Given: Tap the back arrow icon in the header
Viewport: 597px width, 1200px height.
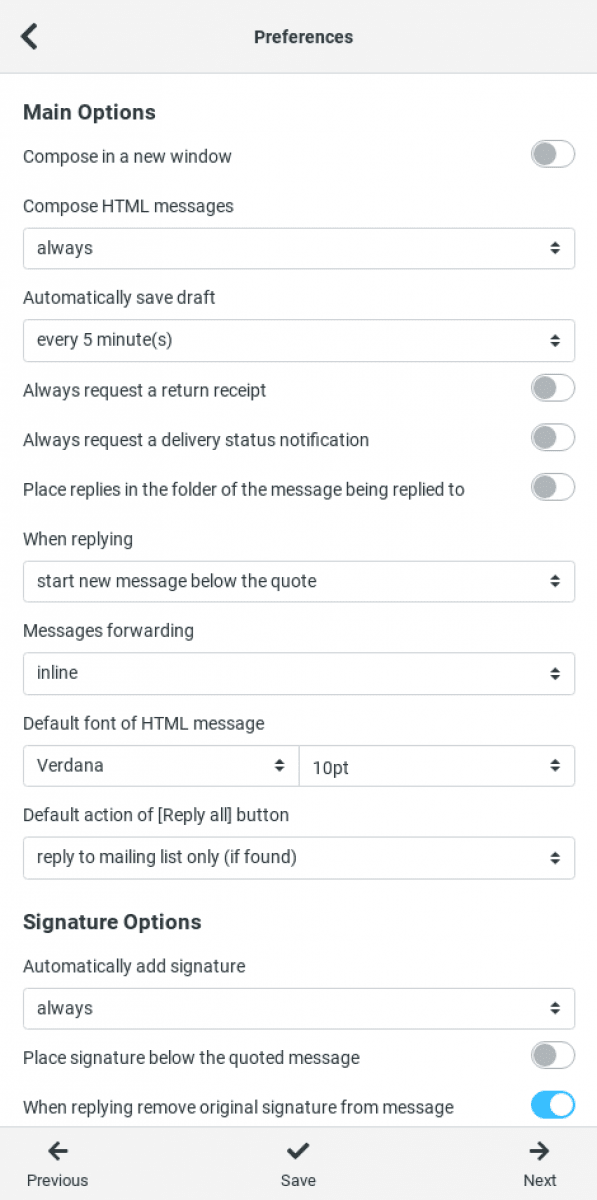Looking at the screenshot, I should click(29, 37).
